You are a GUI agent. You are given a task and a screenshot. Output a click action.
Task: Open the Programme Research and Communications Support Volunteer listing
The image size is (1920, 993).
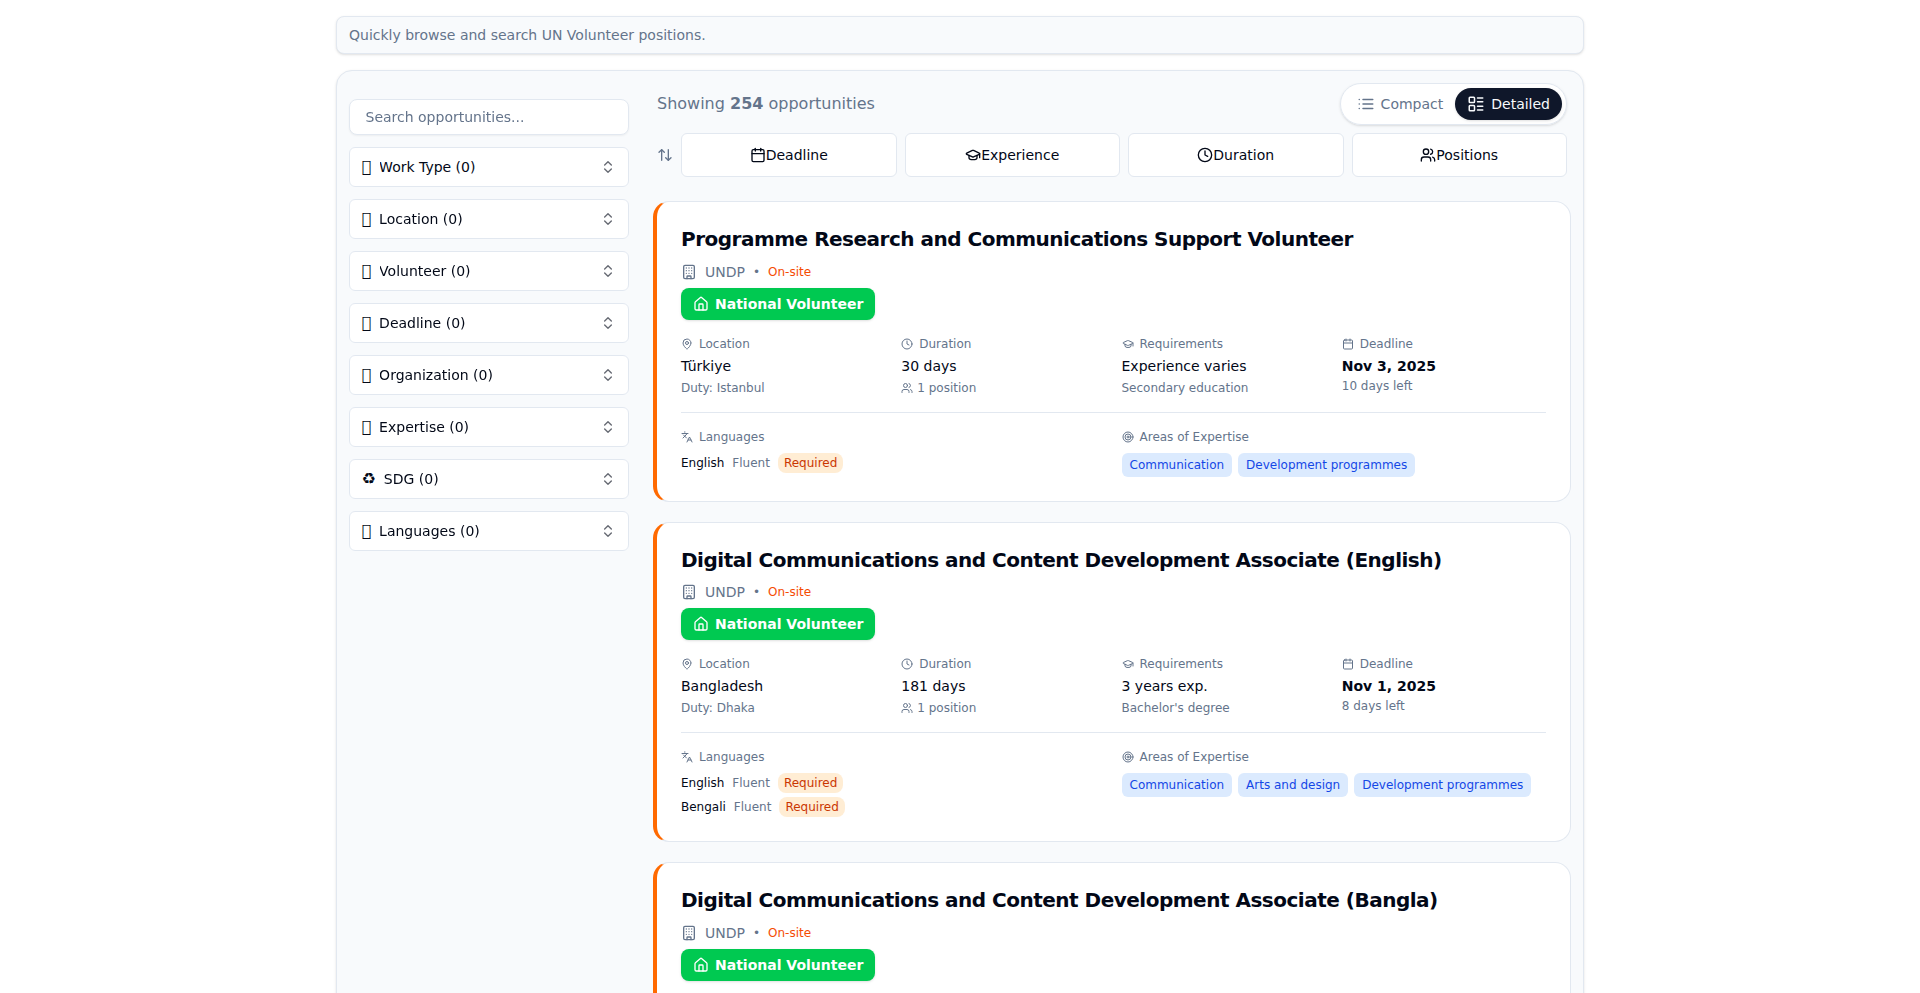tap(1016, 239)
